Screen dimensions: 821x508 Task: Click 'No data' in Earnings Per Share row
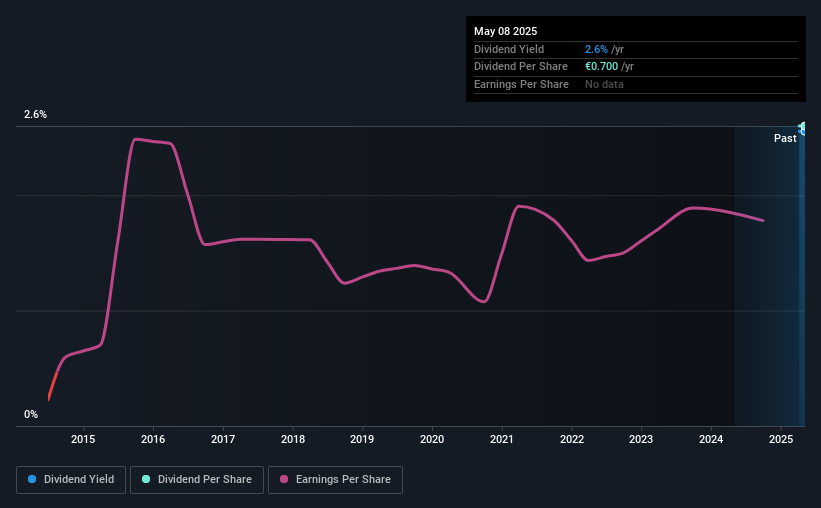point(606,84)
